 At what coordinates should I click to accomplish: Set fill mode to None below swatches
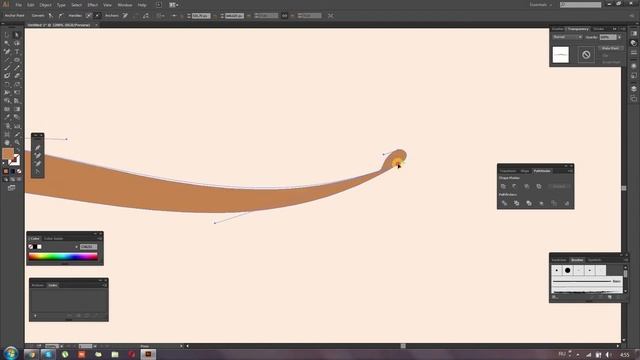(x=19, y=171)
